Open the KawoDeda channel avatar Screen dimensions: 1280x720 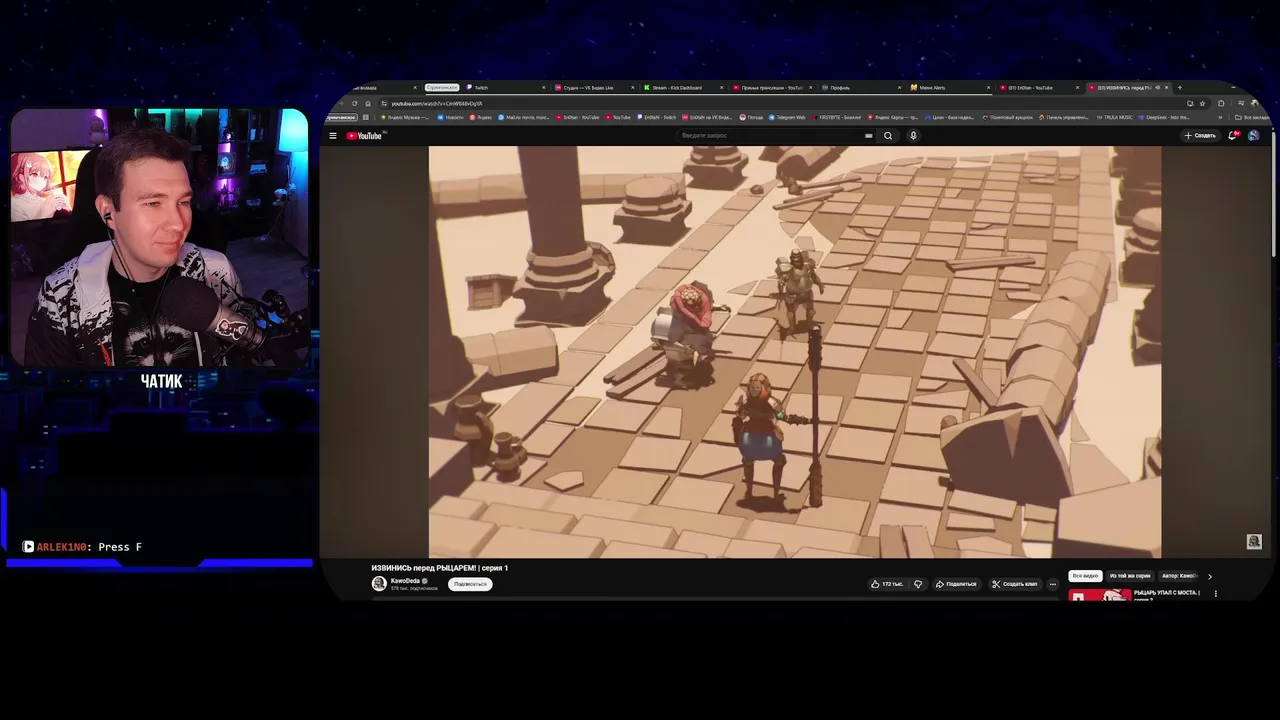[379, 584]
